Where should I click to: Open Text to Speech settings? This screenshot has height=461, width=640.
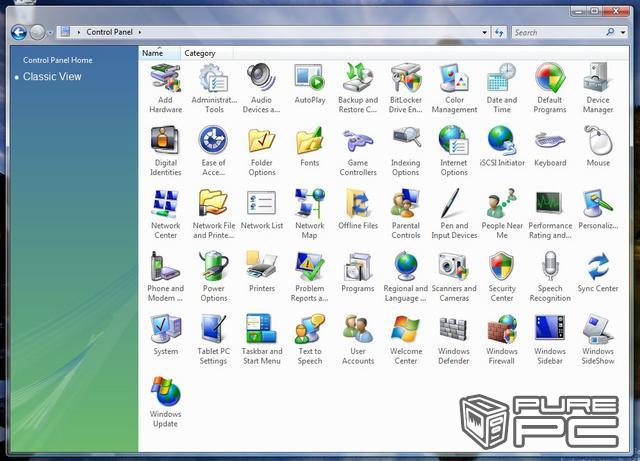click(x=309, y=340)
